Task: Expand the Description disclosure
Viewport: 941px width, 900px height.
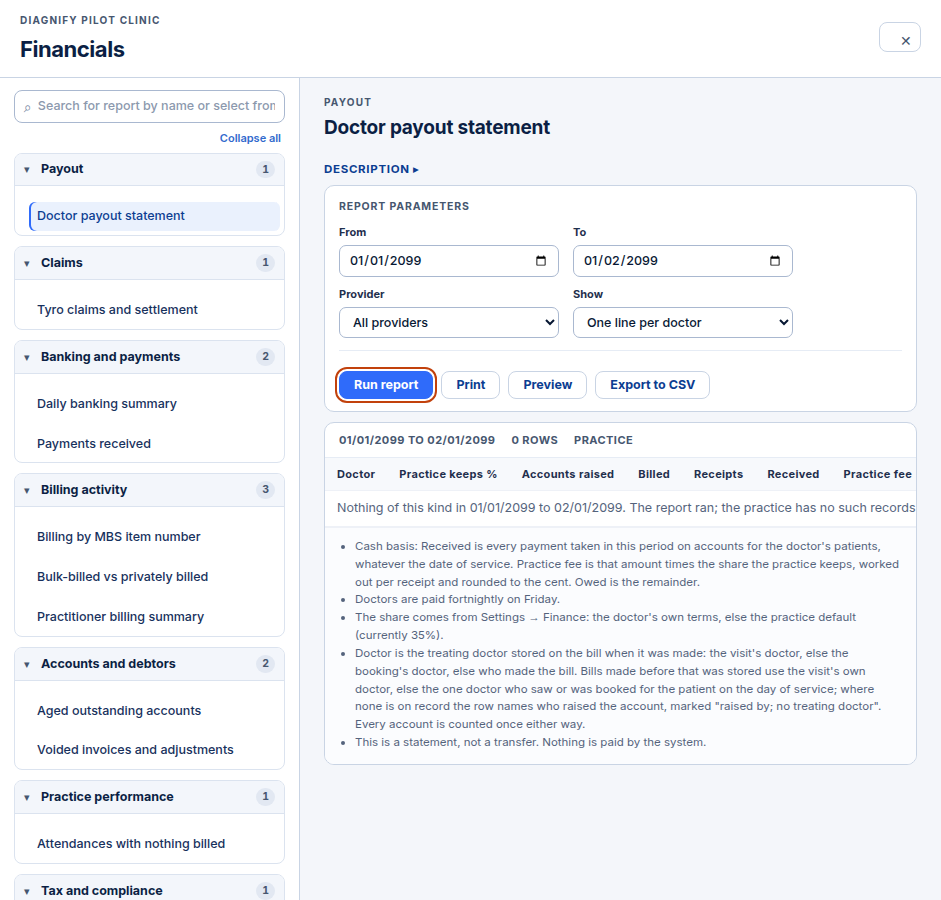Action: coord(371,169)
